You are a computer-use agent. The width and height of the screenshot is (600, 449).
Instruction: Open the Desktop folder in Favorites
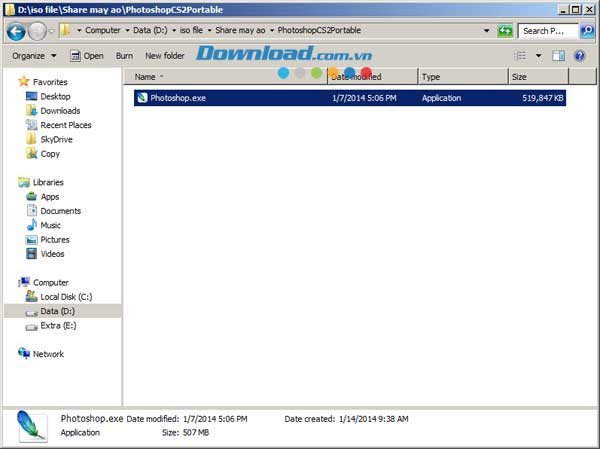[x=55, y=97]
